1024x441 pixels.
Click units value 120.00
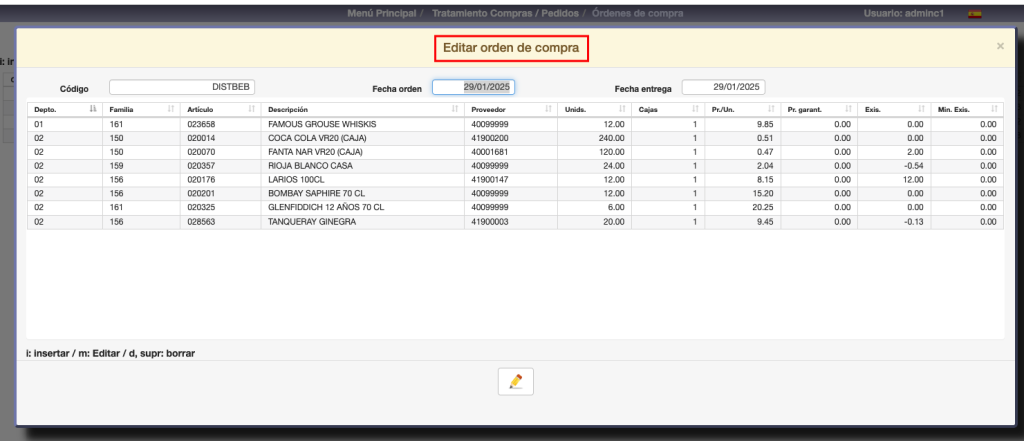[x=611, y=152]
